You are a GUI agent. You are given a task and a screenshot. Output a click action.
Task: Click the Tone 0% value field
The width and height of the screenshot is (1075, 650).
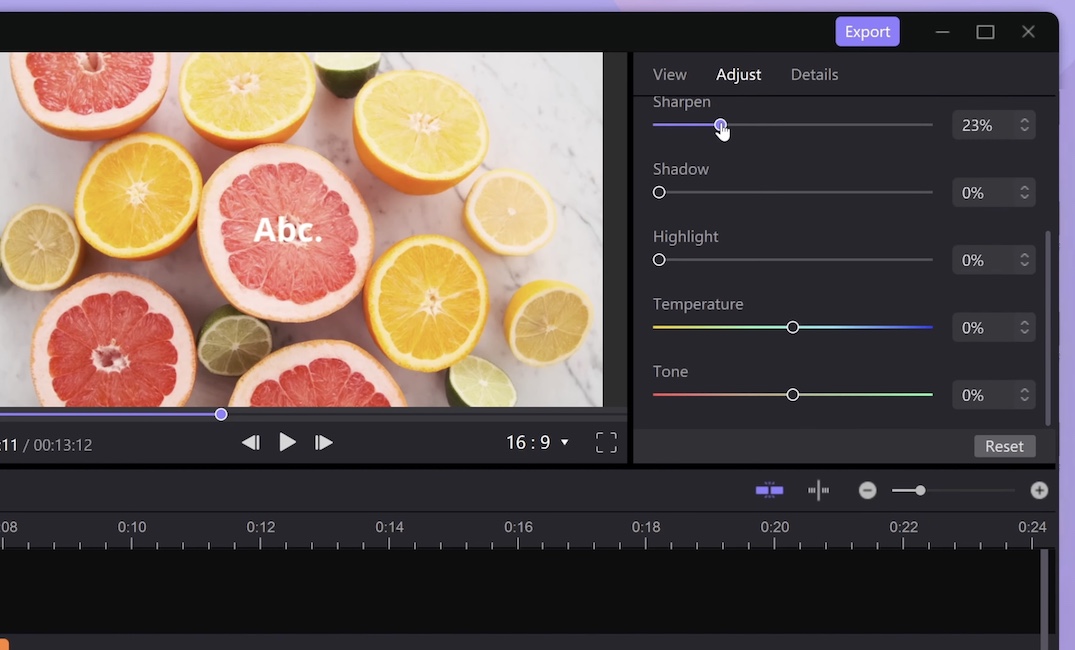(x=993, y=395)
